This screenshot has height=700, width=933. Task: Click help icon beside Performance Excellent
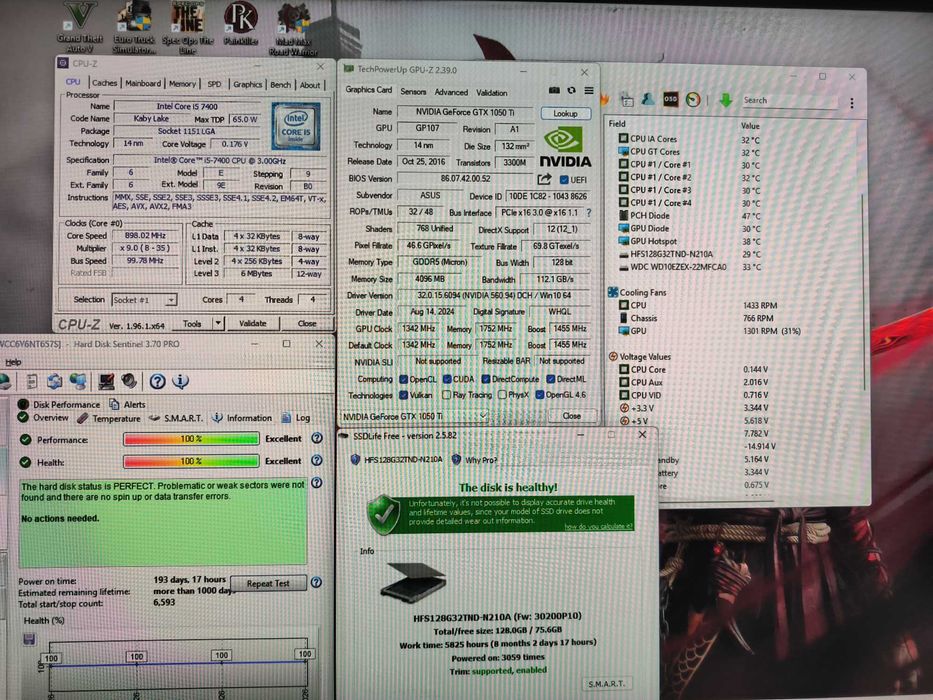[317, 438]
